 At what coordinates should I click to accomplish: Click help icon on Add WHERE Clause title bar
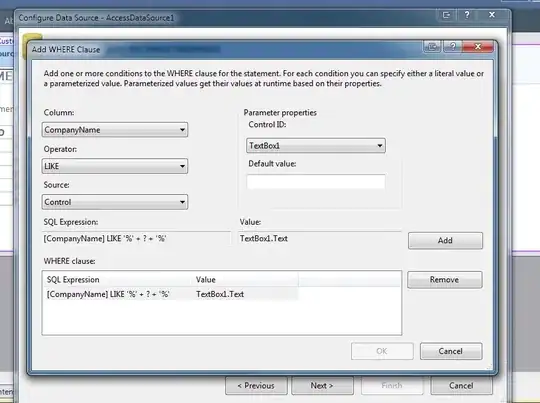click(453, 46)
